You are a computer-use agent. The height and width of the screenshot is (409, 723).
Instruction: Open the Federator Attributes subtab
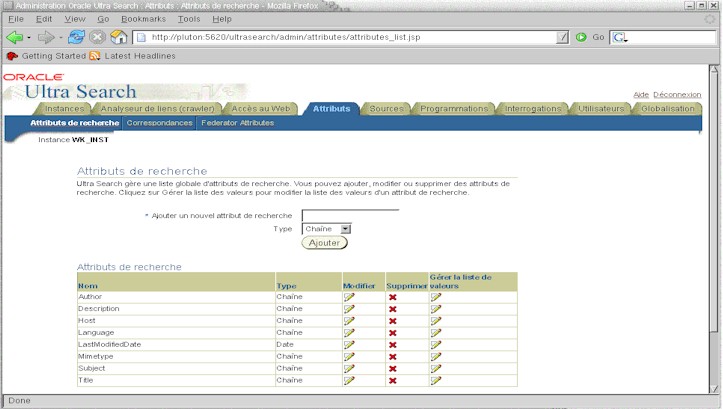[237, 123]
